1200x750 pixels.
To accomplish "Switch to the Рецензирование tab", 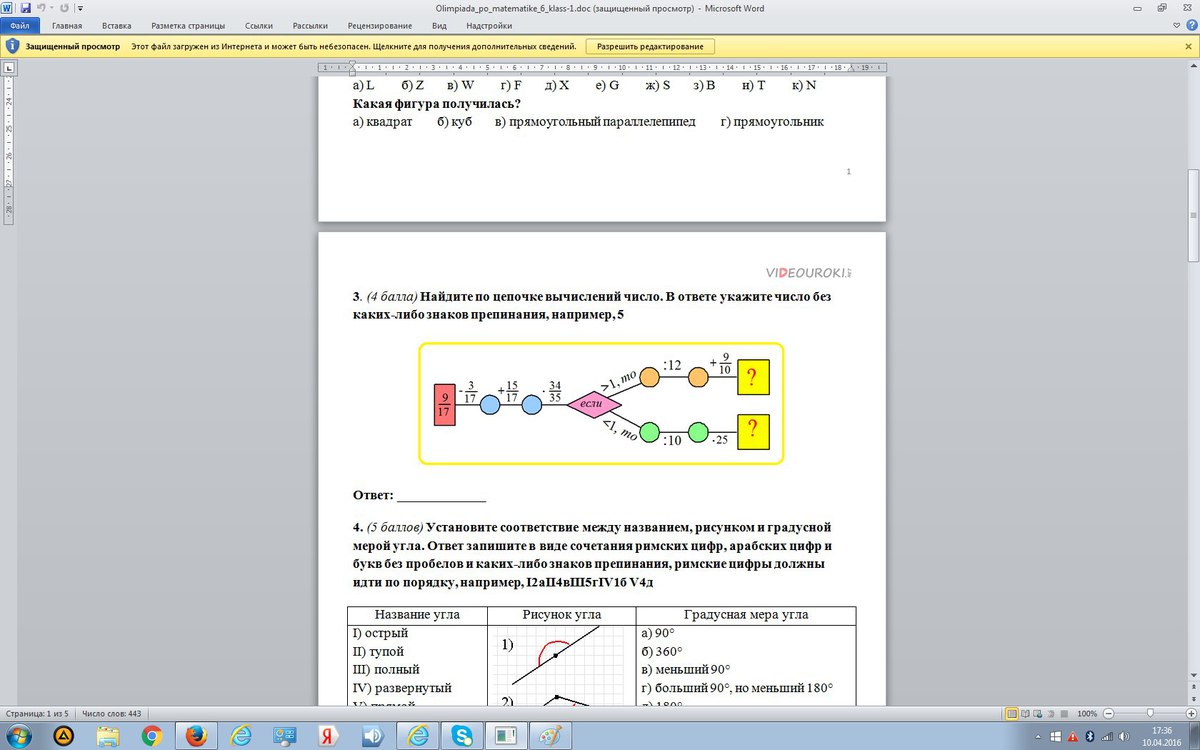I will pyautogui.click(x=380, y=25).
